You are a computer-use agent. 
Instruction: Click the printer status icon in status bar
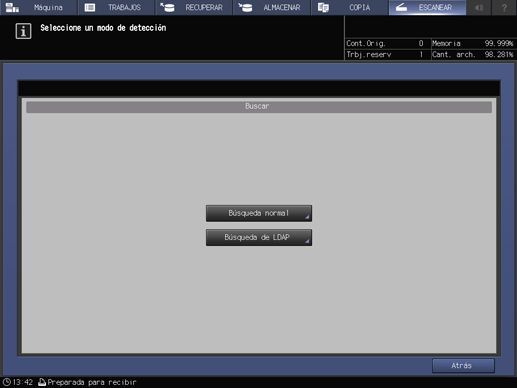pyautogui.click(x=42, y=382)
